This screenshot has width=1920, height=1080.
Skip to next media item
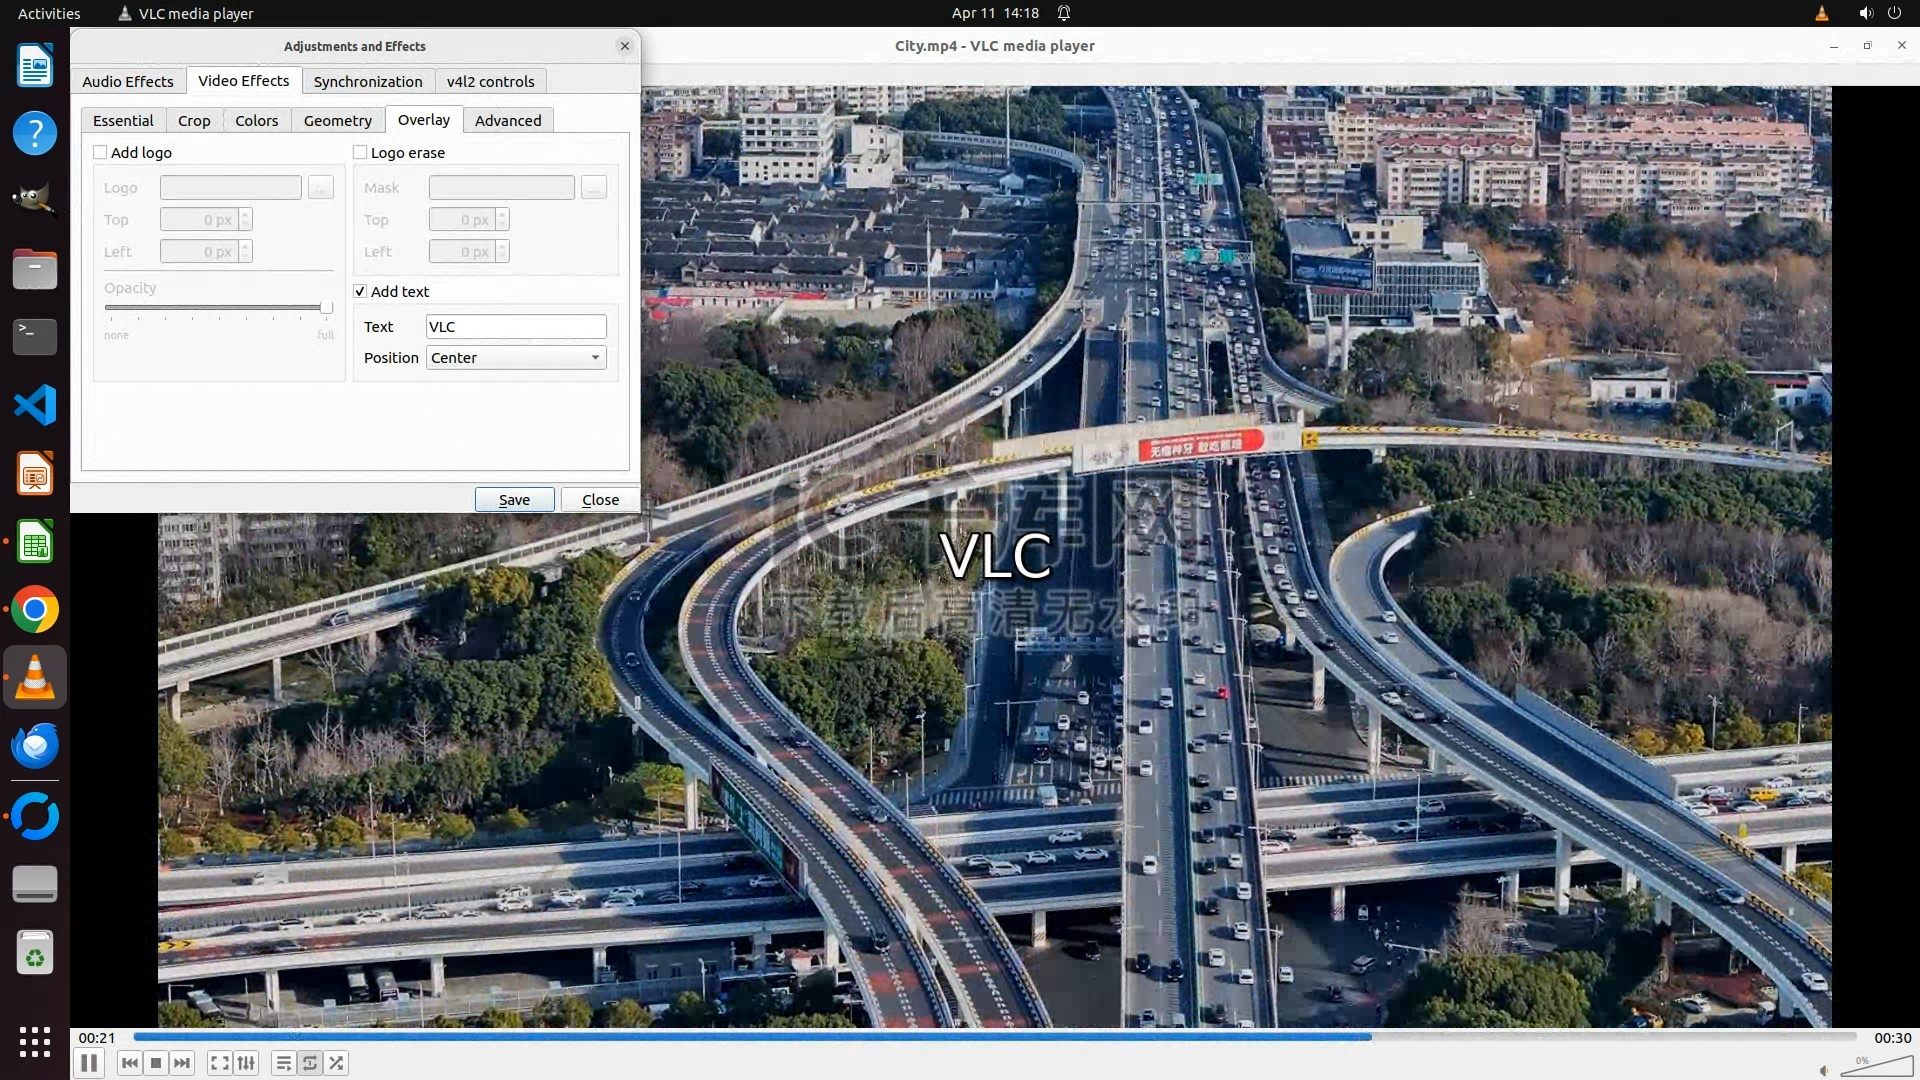(x=182, y=1063)
